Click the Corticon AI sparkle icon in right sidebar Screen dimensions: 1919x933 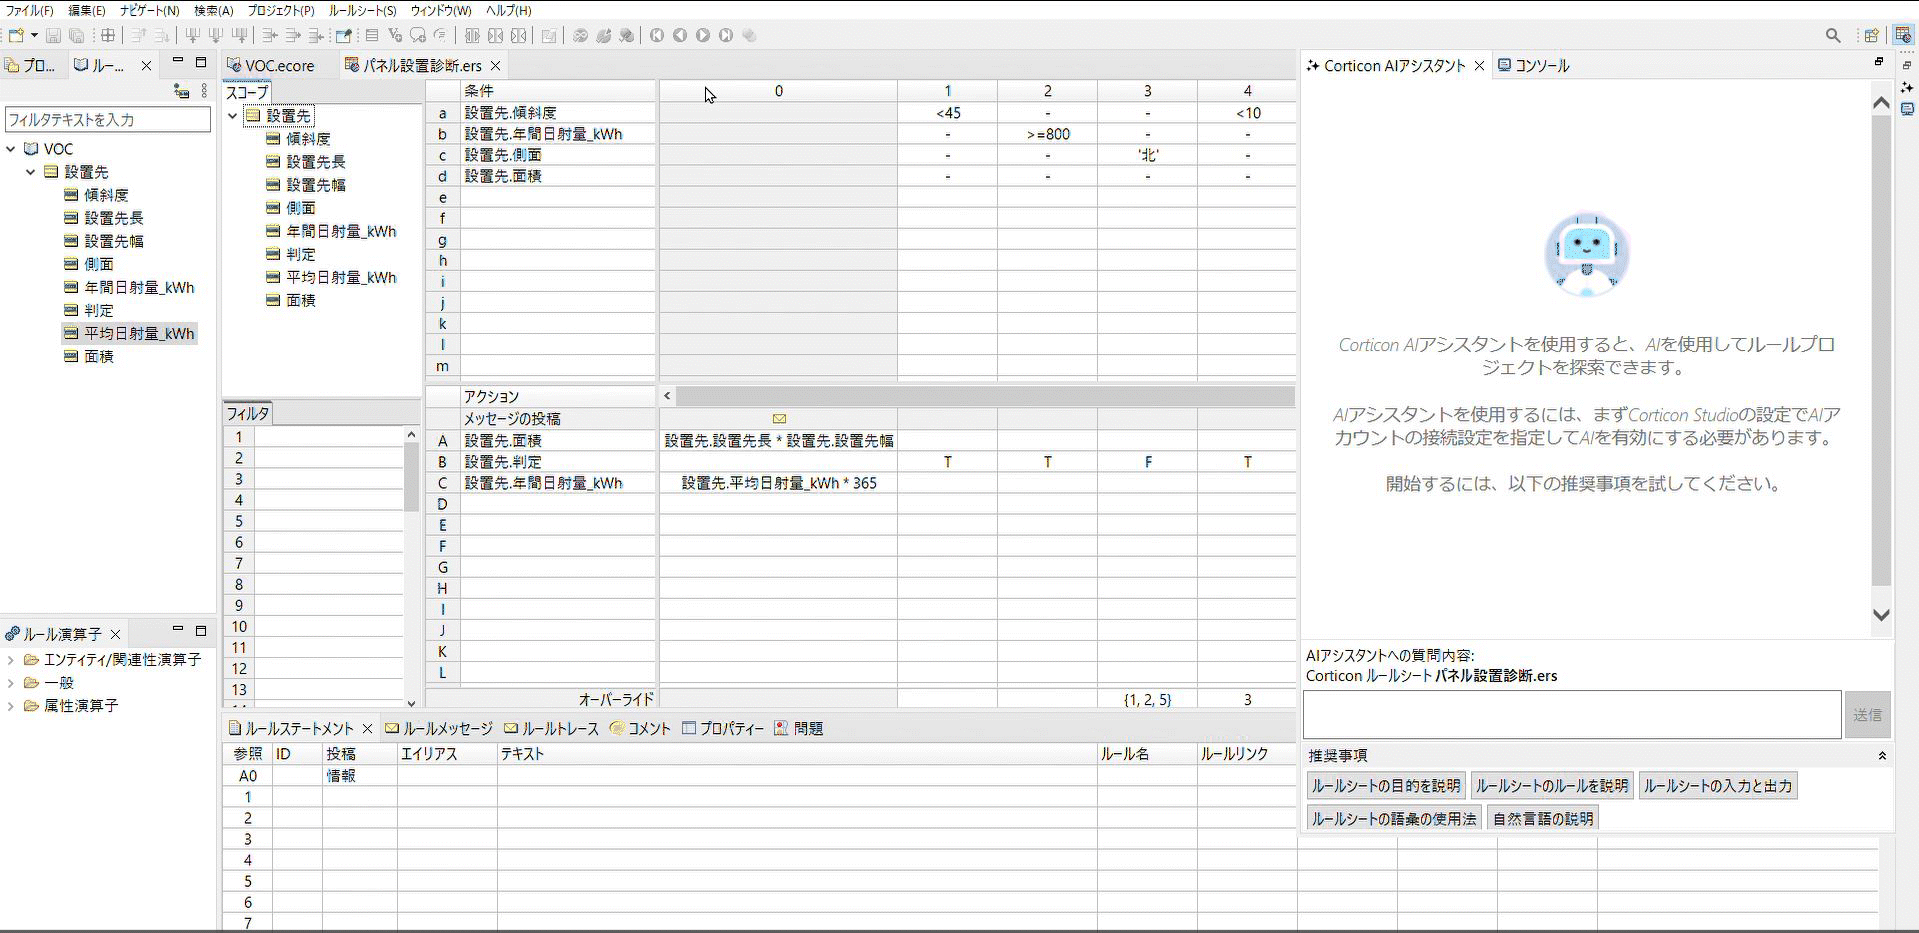[x=1907, y=87]
